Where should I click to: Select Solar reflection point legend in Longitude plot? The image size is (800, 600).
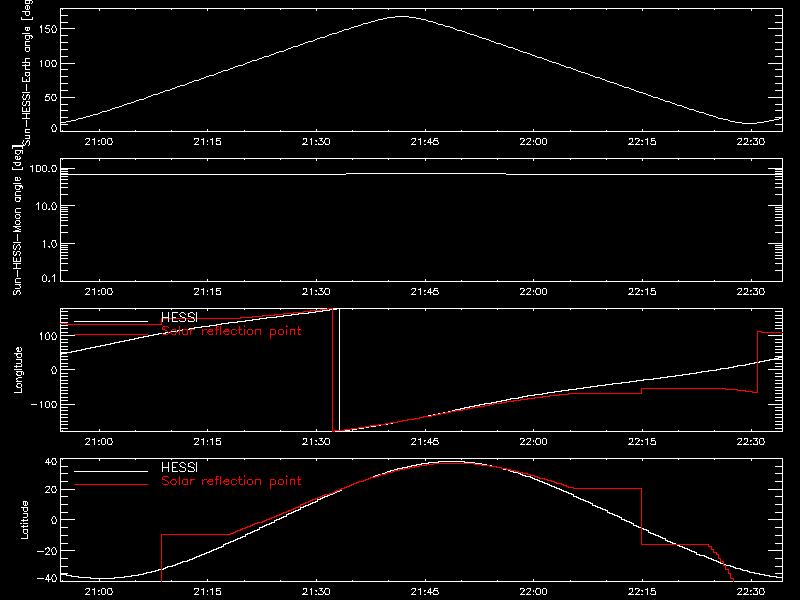(x=231, y=331)
